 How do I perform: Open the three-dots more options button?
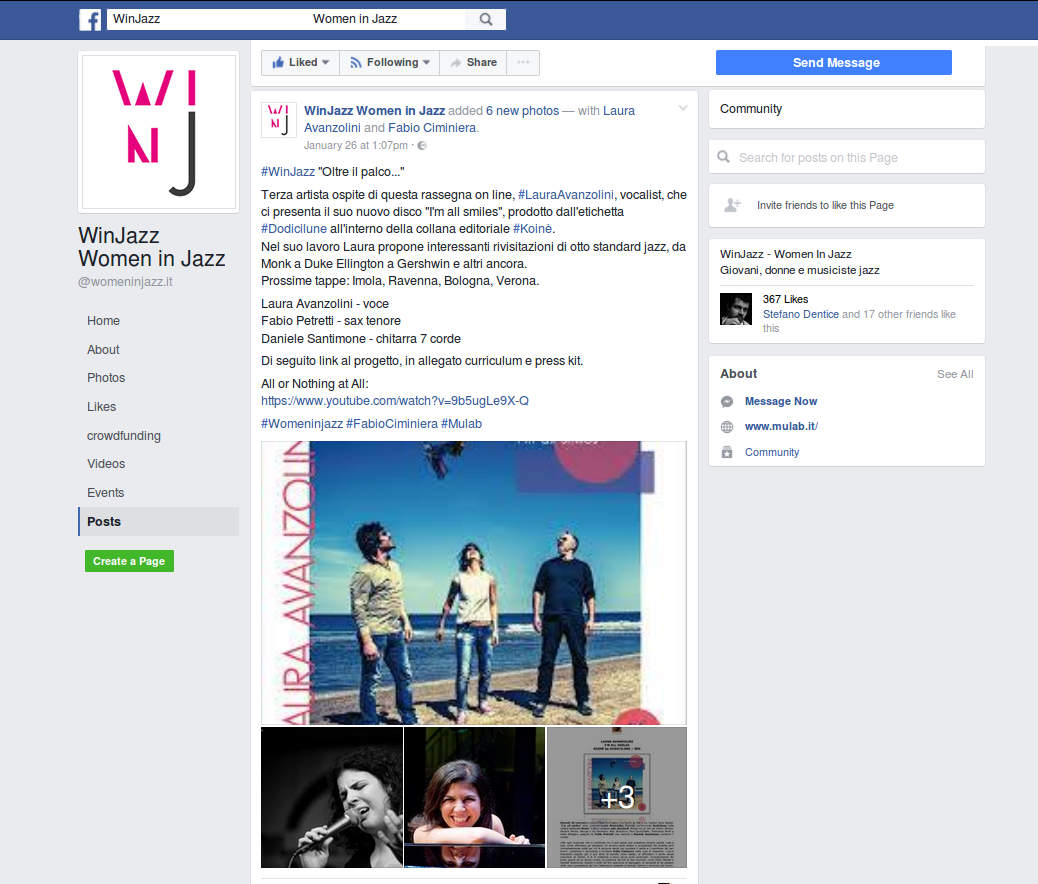(x=523, y=62)
